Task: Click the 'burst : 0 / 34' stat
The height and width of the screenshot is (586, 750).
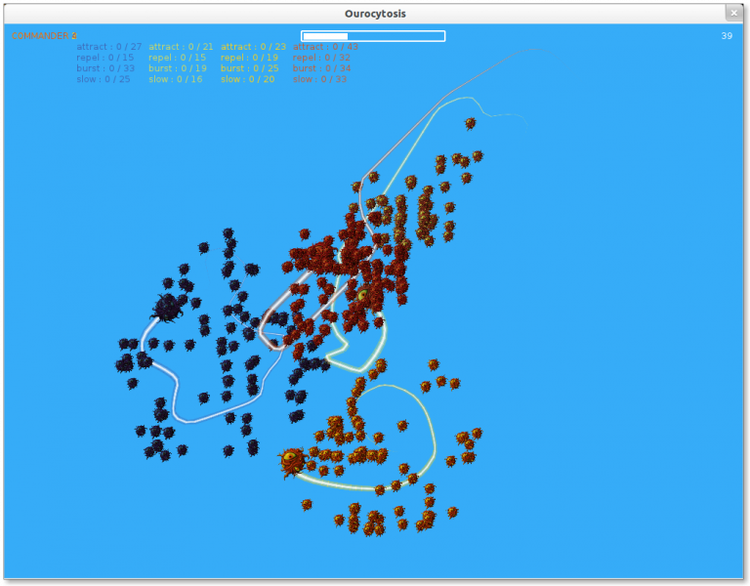Action: click(322, 68)
